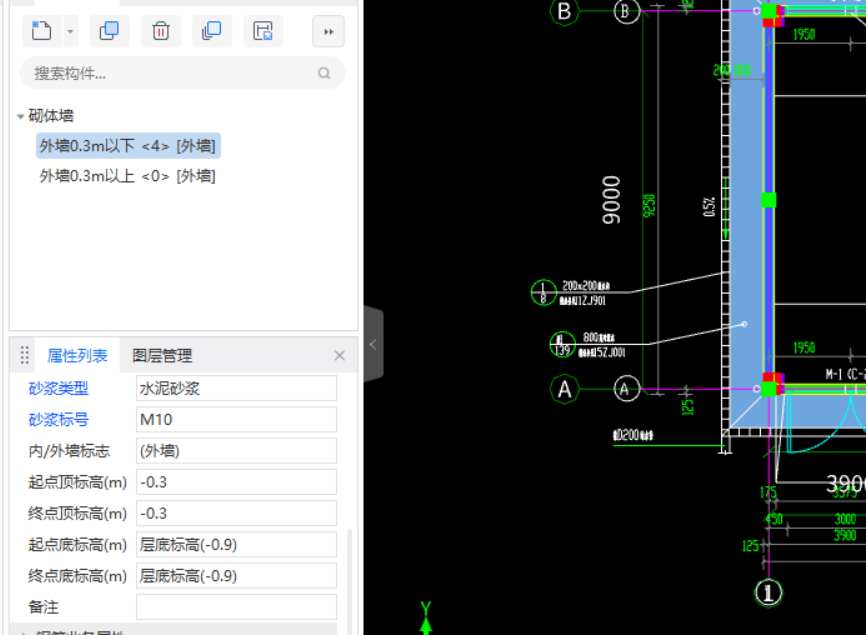Click the 砂浆类型 value 水泥砂浆
This screenshot has width=866, height=635.
click(236, 388)
